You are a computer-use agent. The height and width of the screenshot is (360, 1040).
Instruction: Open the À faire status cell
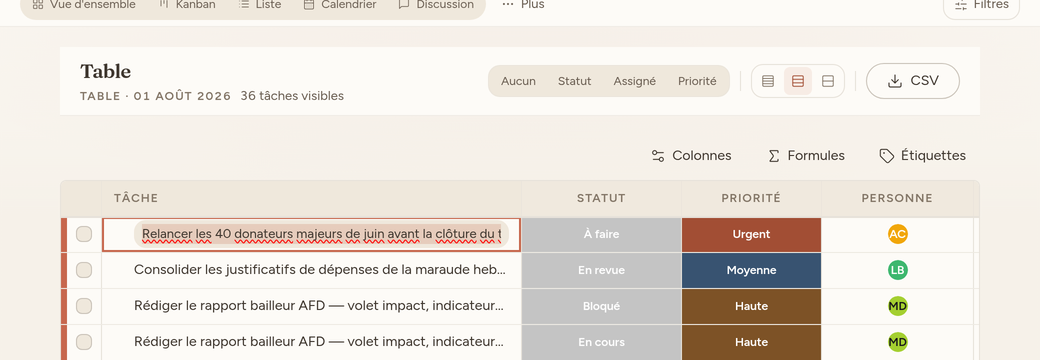pos(601,234)
